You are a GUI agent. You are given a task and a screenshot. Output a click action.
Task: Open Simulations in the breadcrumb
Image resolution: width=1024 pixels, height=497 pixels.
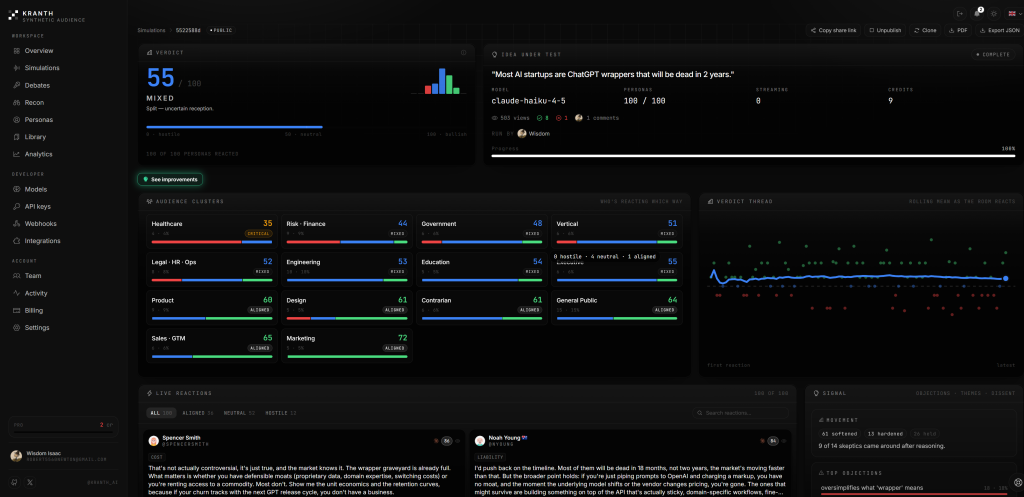pyautogui.click(x=152, y=30)
